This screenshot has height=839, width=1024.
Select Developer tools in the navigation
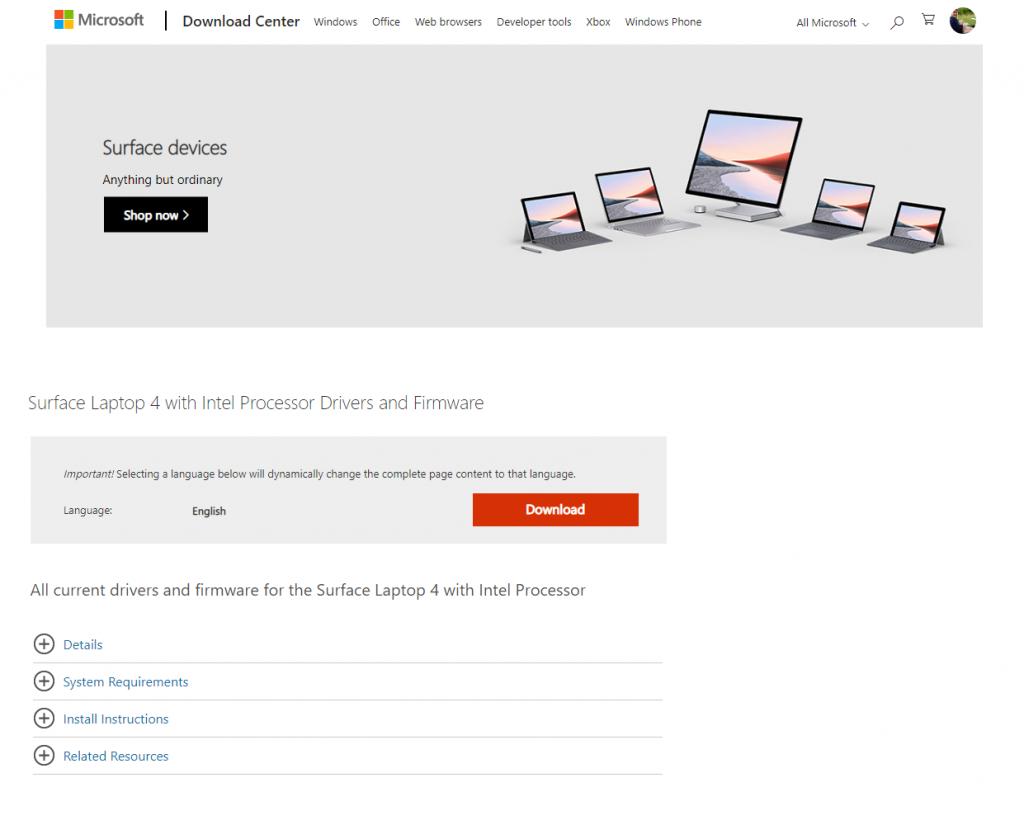point(534,22)
